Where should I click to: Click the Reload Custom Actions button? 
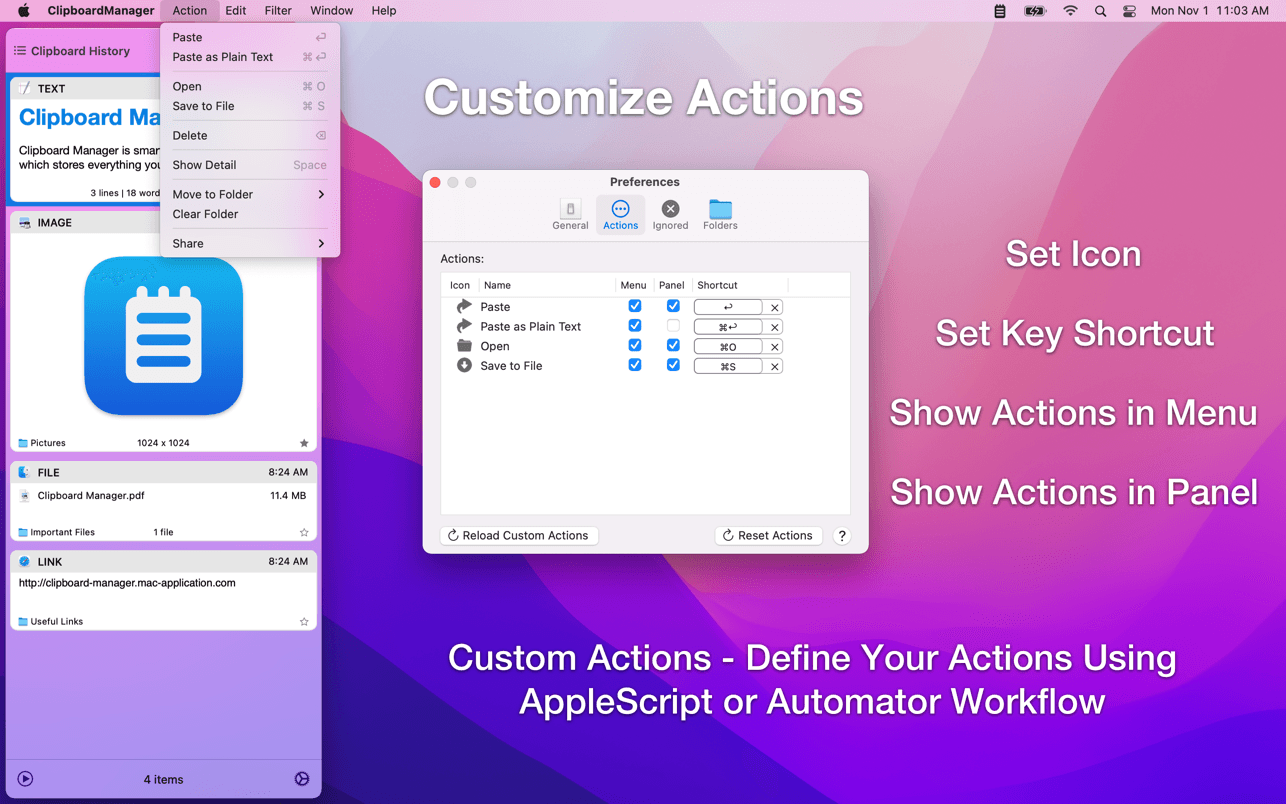(x=518, y=536)
